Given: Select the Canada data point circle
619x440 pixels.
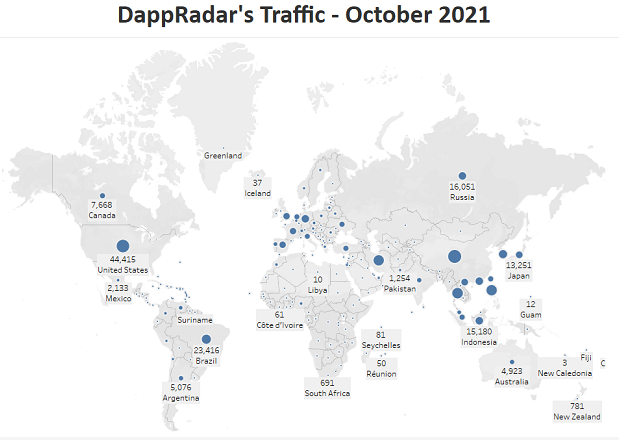Looking at the screenshot, I should click(x=102, y=196).
